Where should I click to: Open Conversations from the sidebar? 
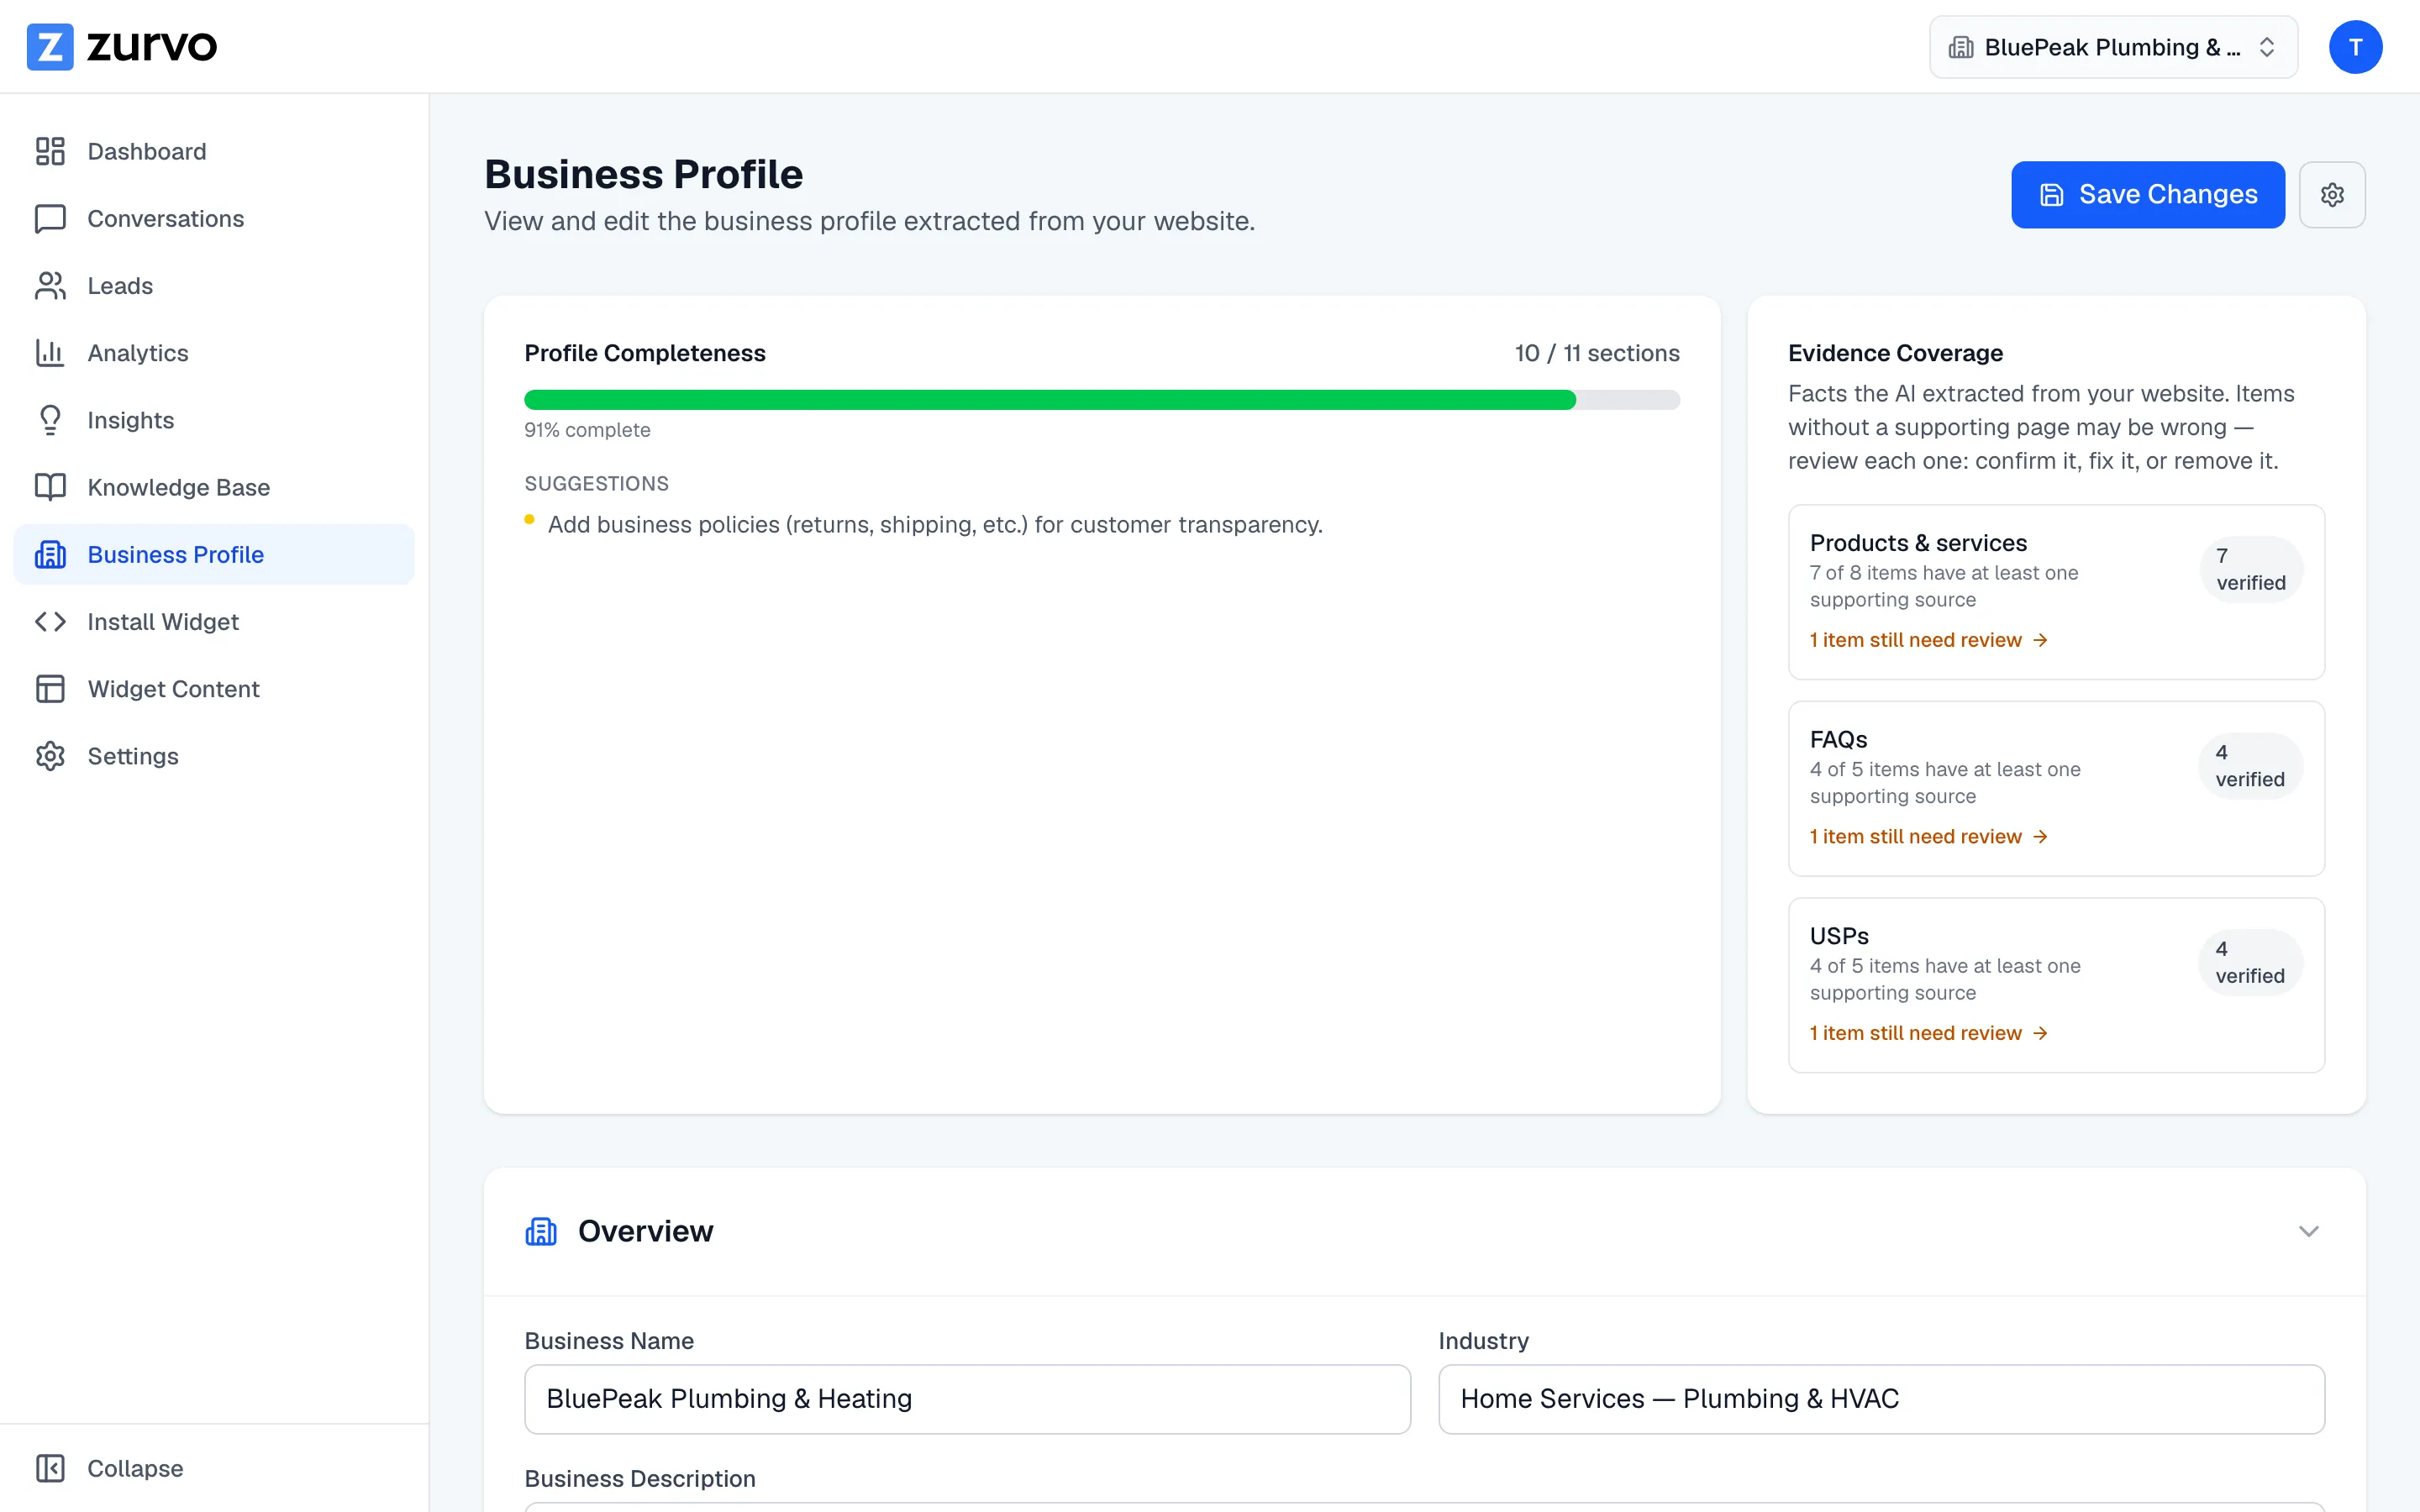[214, 218]
